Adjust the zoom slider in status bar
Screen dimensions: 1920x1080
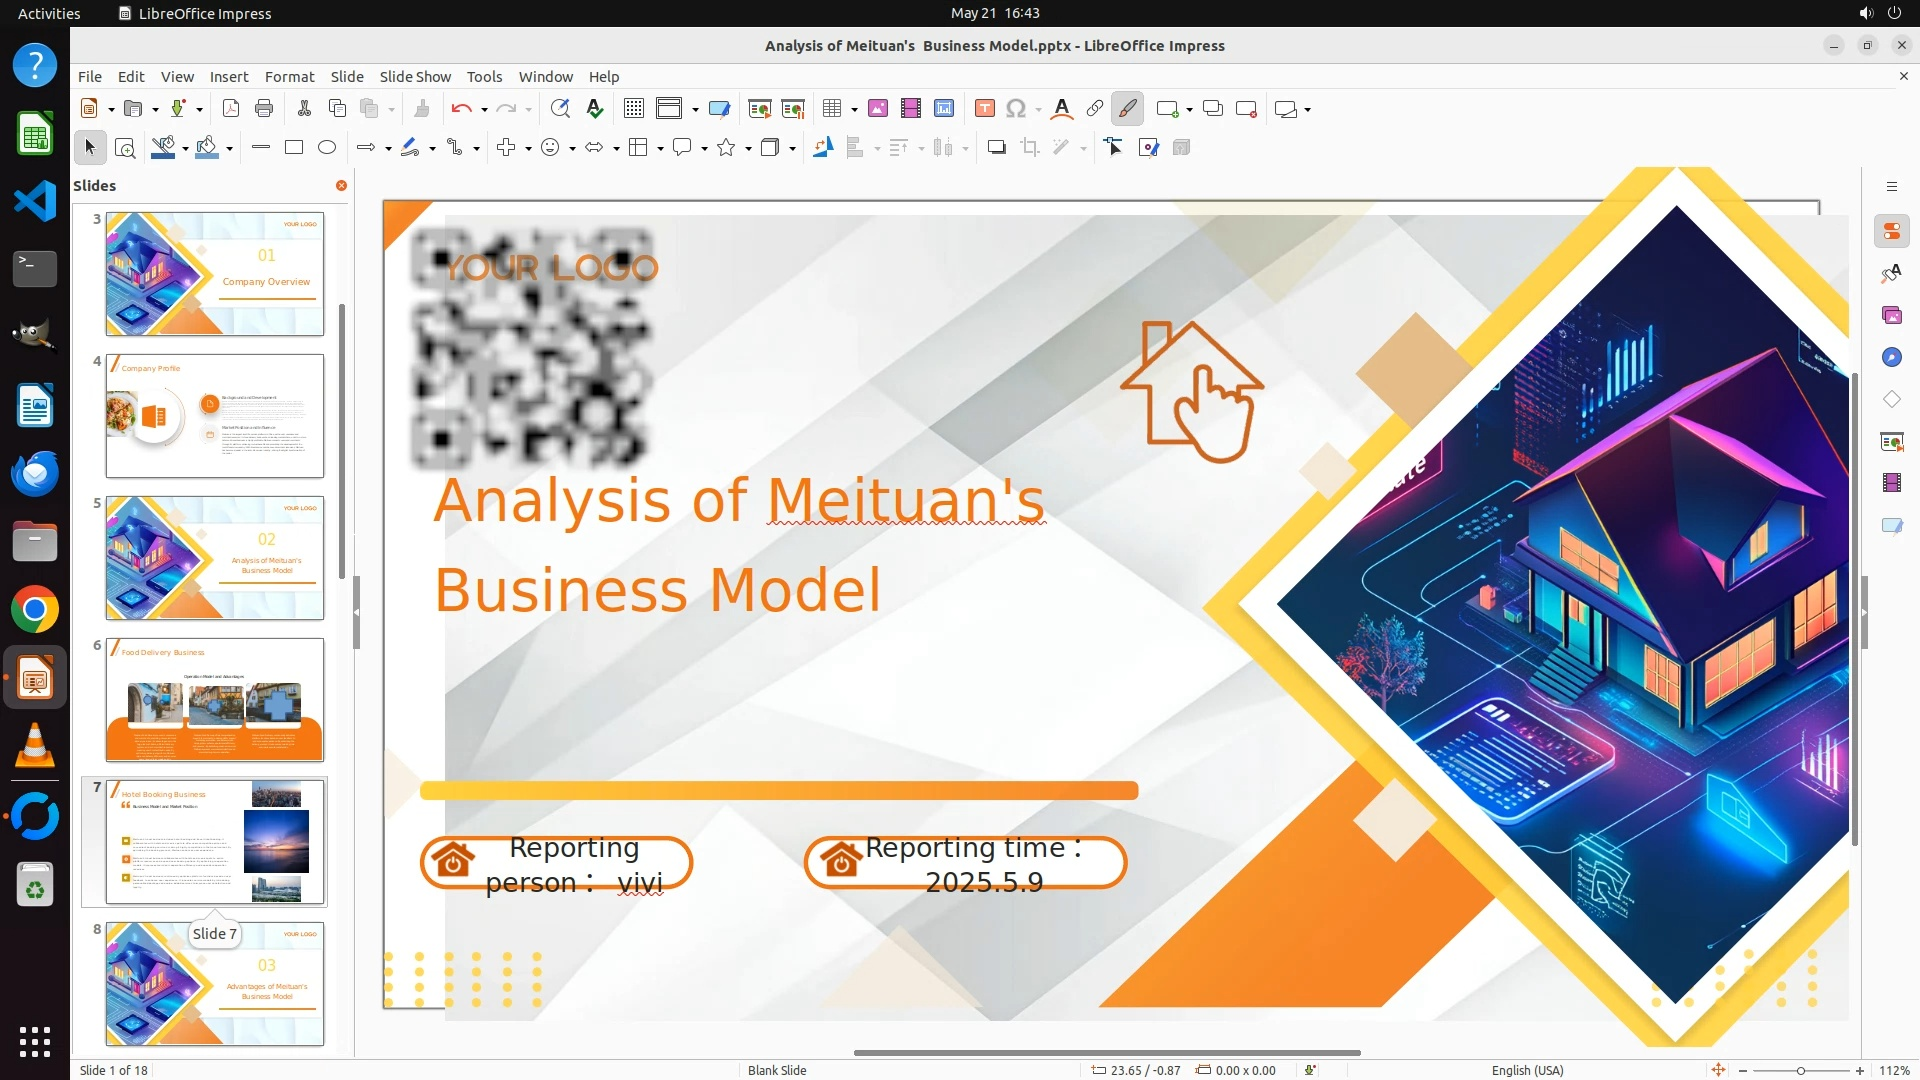point(1800,1071)
